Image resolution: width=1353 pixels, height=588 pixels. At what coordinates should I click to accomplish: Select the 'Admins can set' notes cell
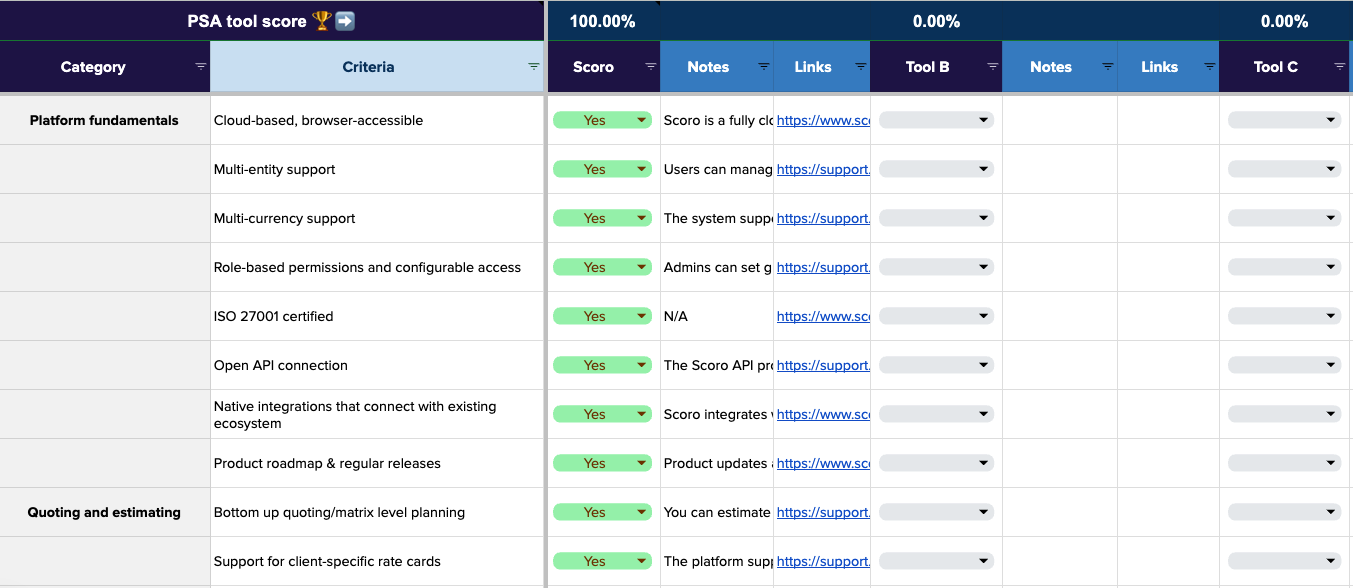point(717,267)
